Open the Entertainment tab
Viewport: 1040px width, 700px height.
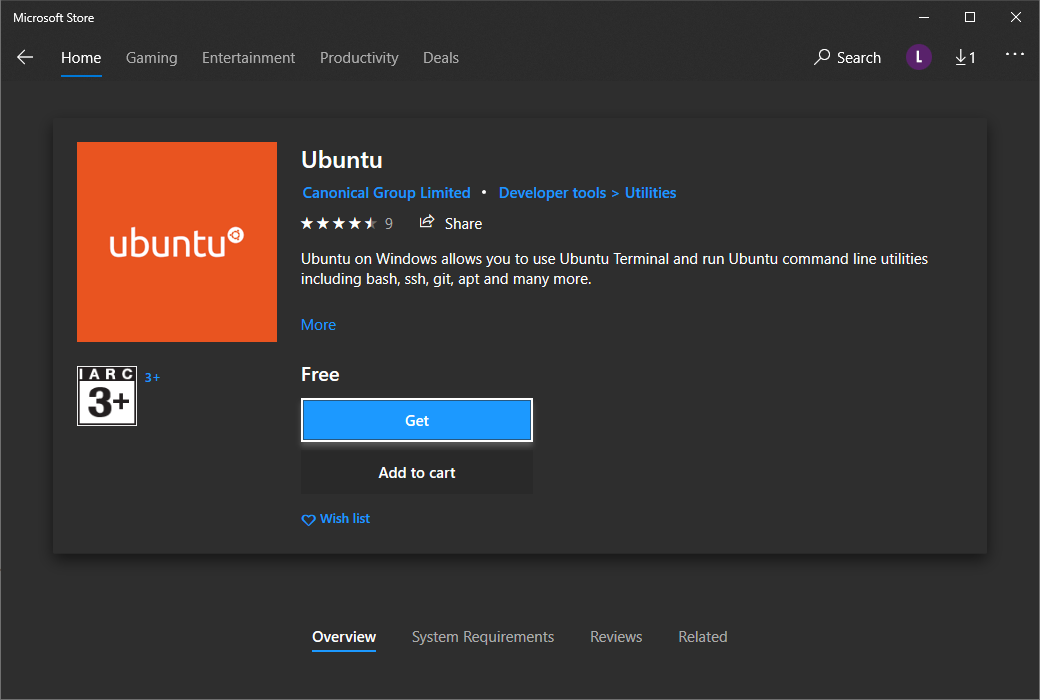click(248, 58)
